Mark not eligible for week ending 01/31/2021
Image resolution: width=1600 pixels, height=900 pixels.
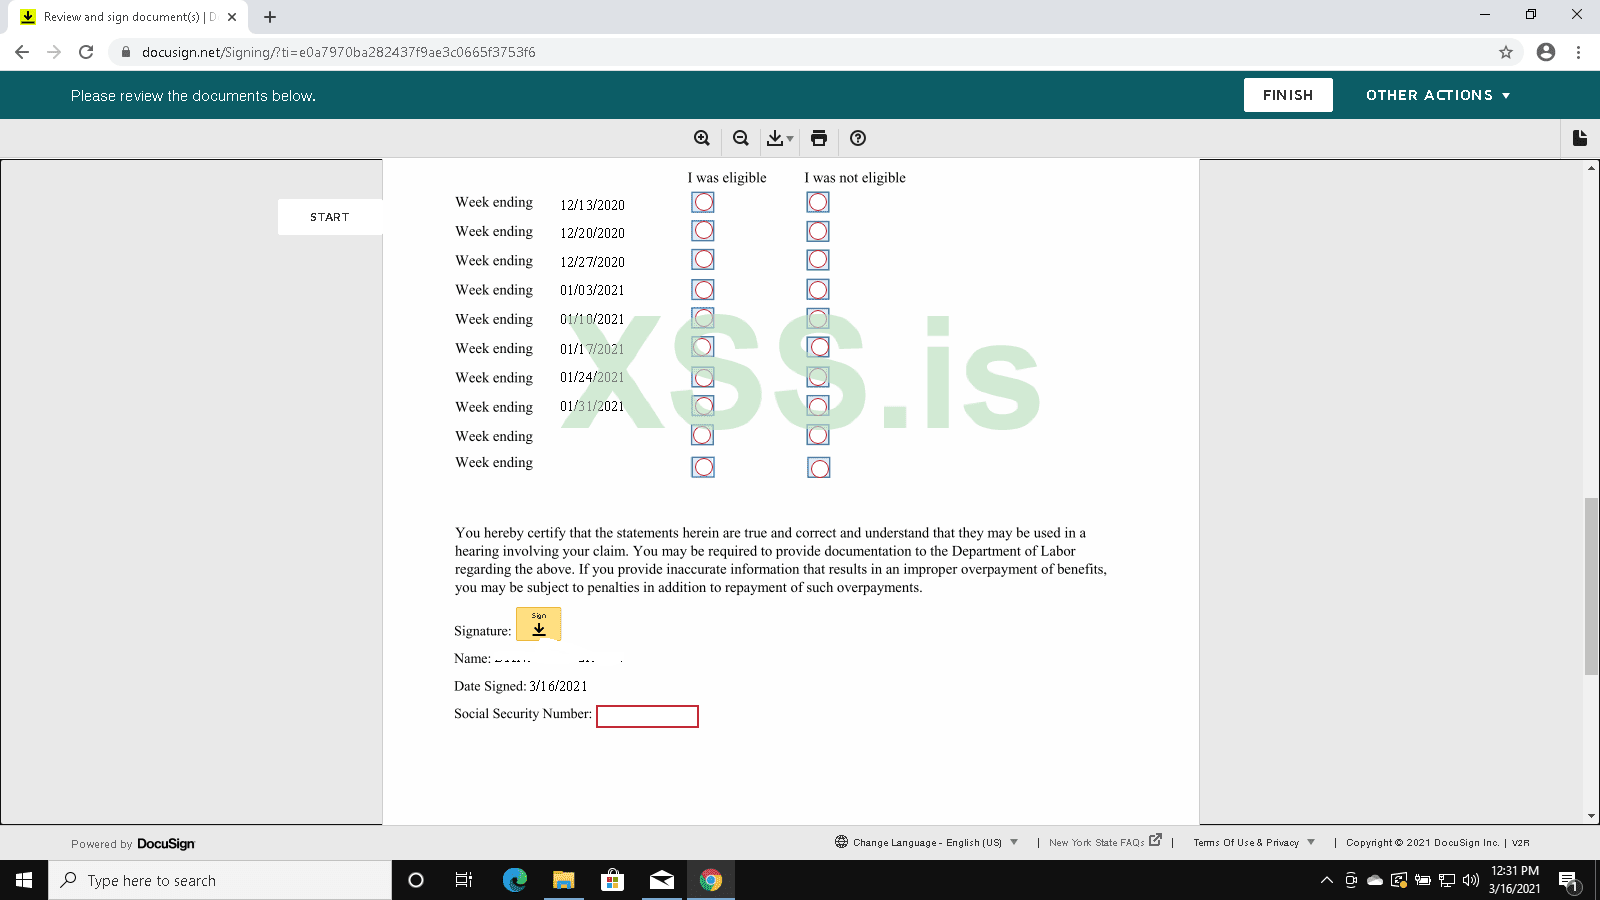coord(818,406)
